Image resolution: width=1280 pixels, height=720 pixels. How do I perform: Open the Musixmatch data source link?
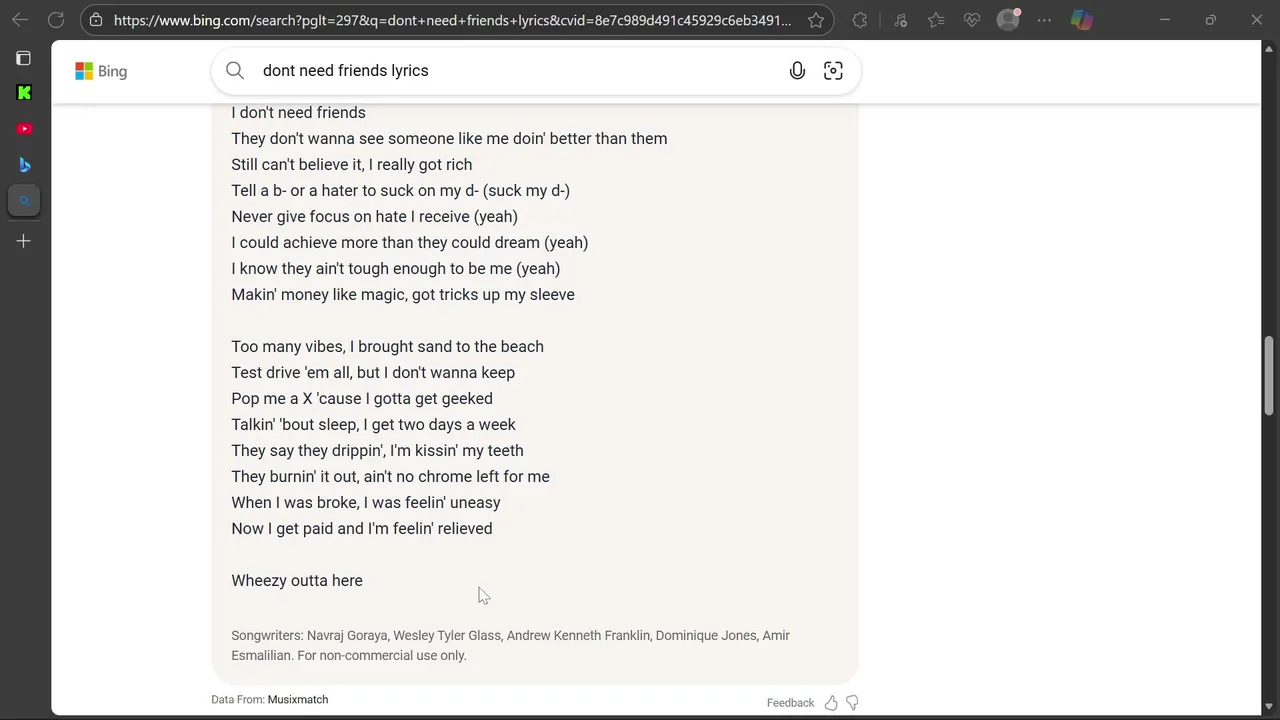(x=298, y=700)
